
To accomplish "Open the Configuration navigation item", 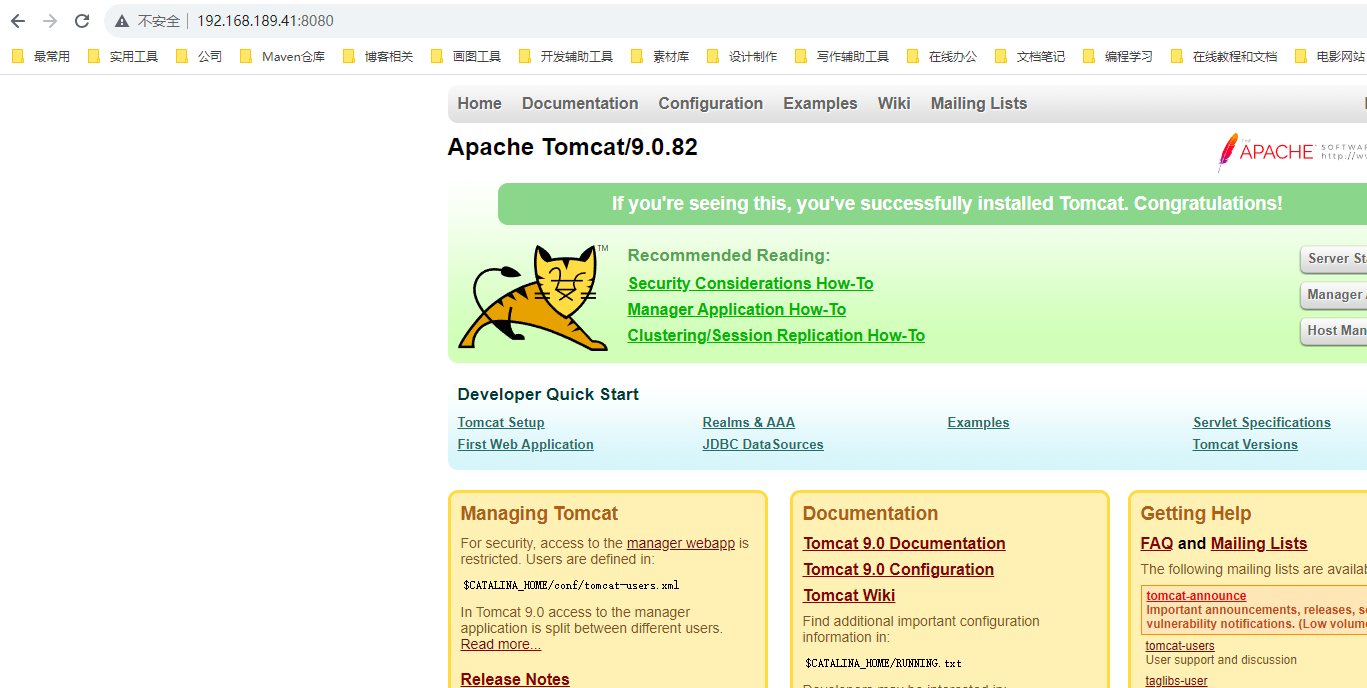I will click(x=710, y=103).
